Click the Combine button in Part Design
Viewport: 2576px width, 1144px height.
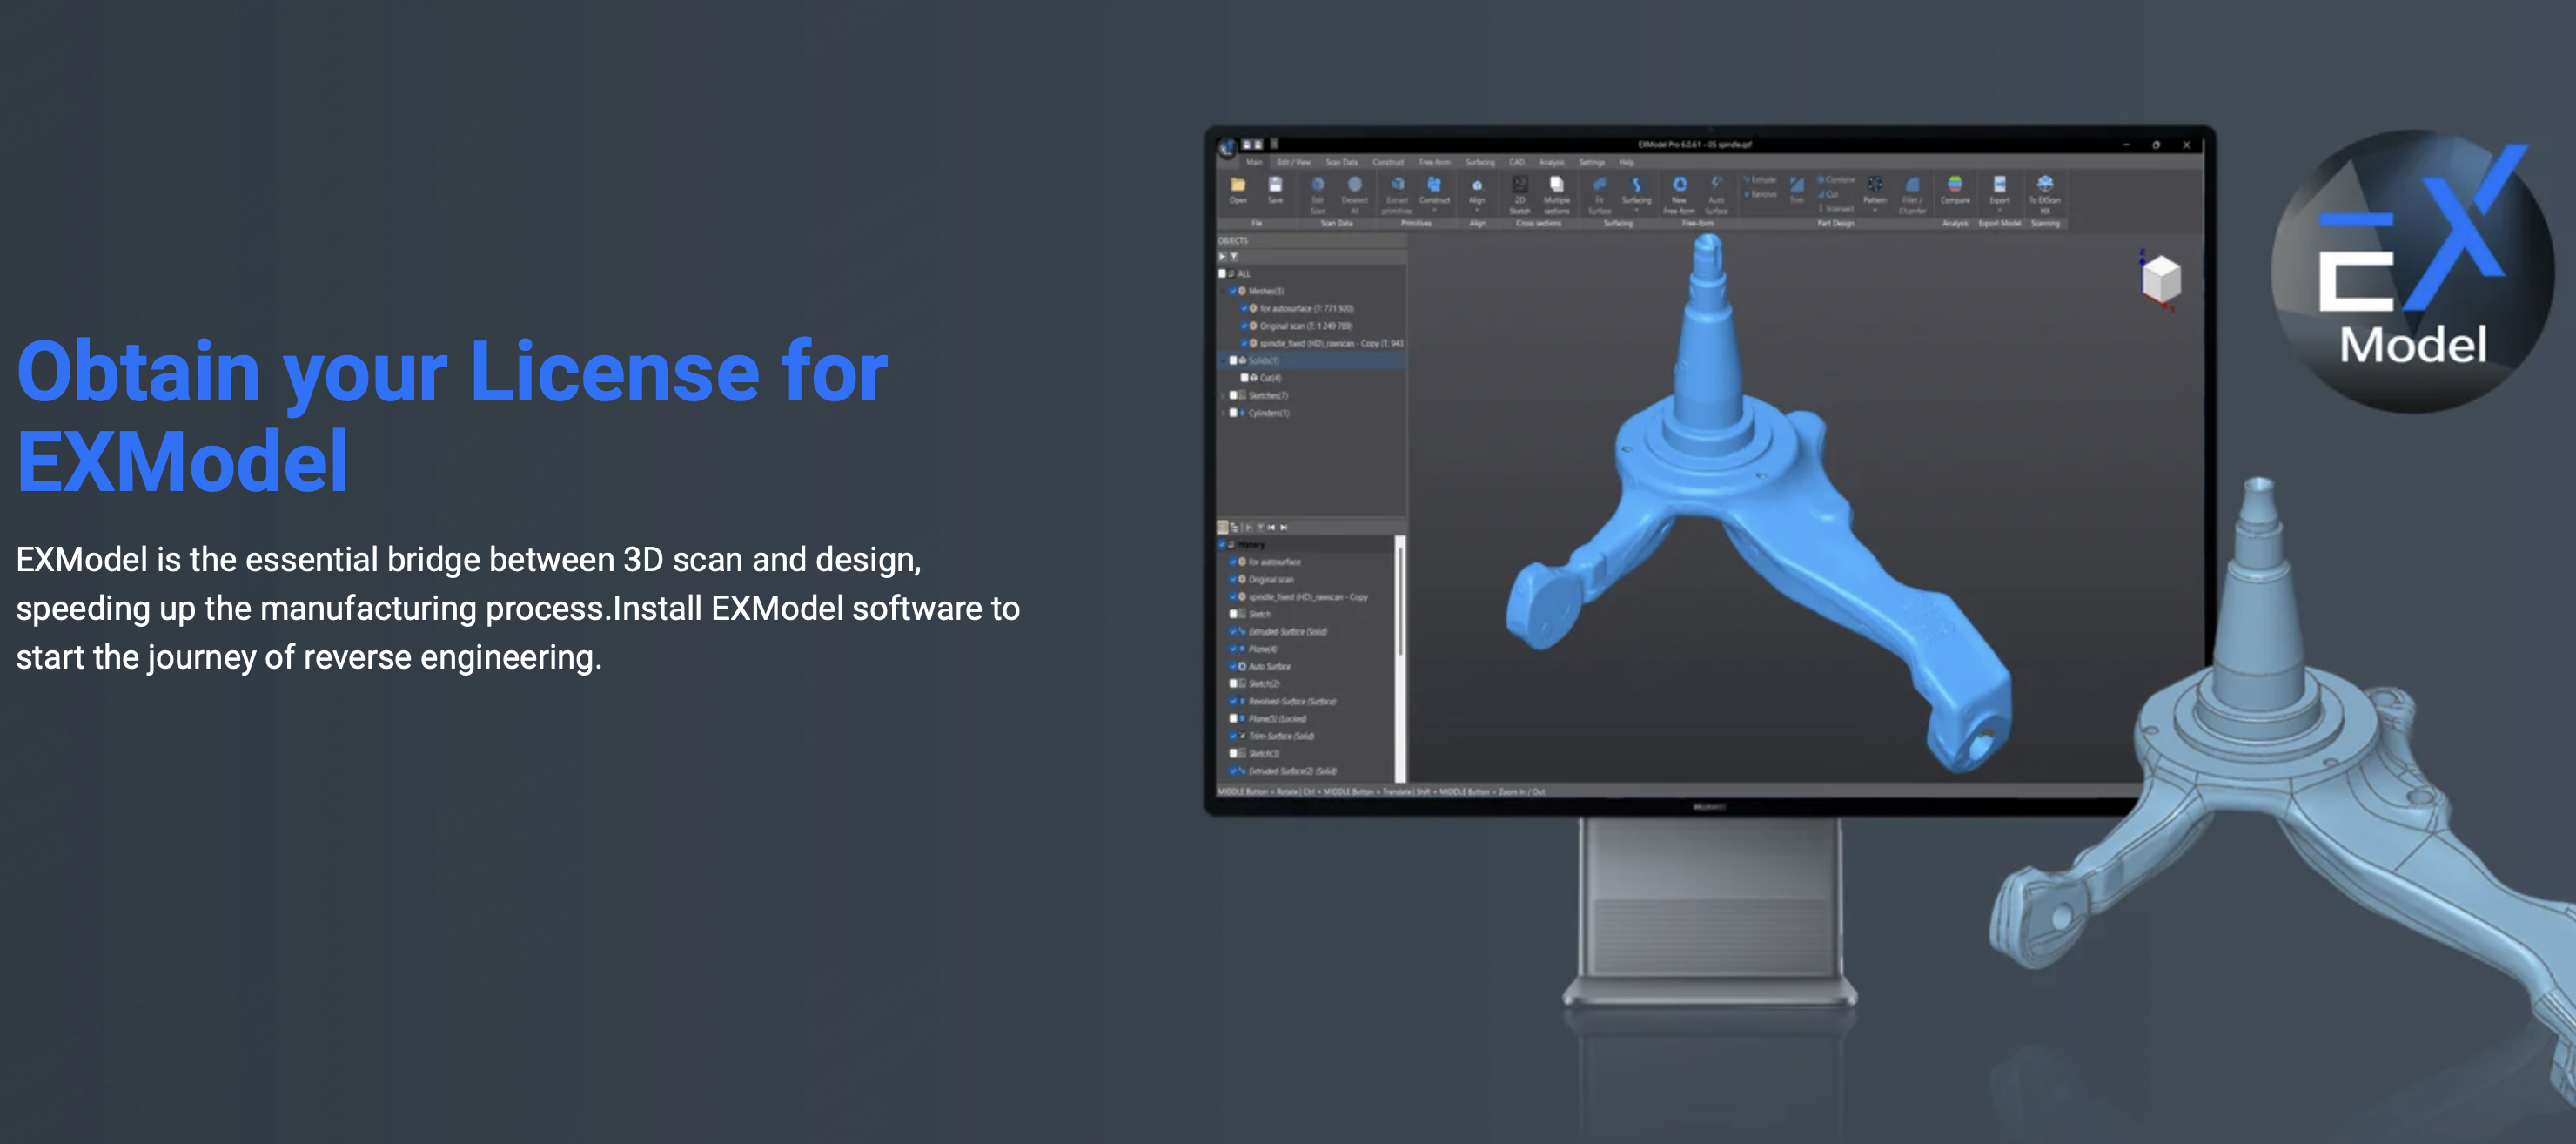pos(1836,180)
